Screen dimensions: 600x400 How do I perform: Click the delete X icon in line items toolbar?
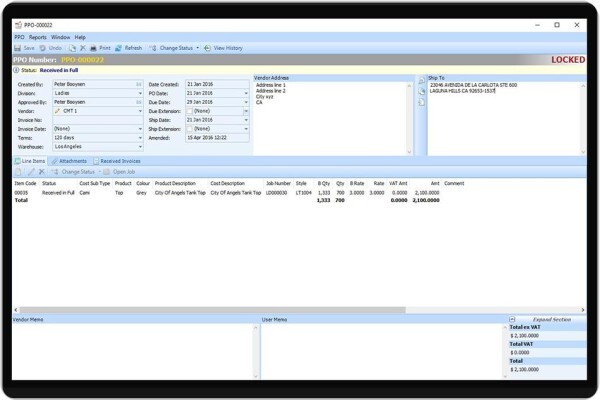42,172
